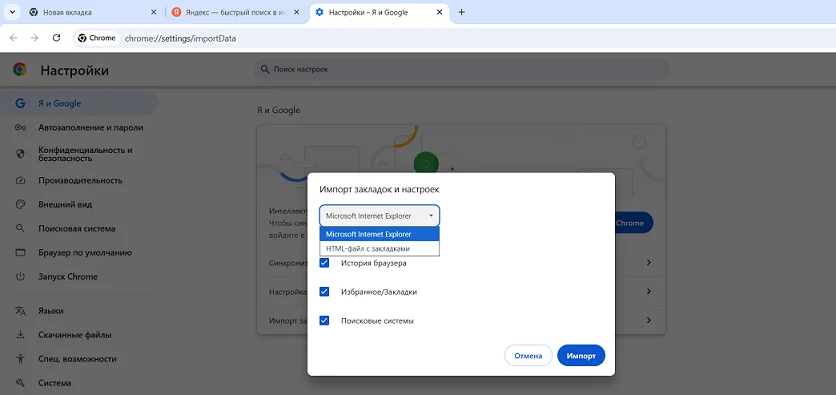Open the tab search dropdown arrow
Viewport: 836px width, 395px height.
click(12, 12)
